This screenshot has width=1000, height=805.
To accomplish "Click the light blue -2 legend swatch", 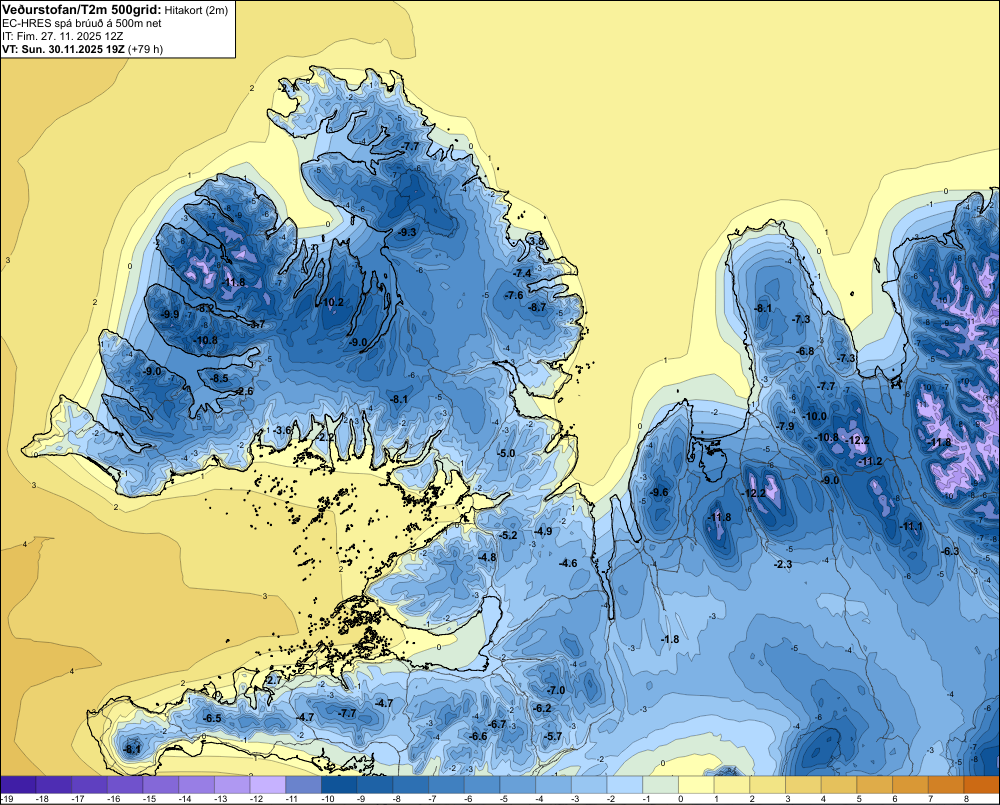I will point(625,785).
